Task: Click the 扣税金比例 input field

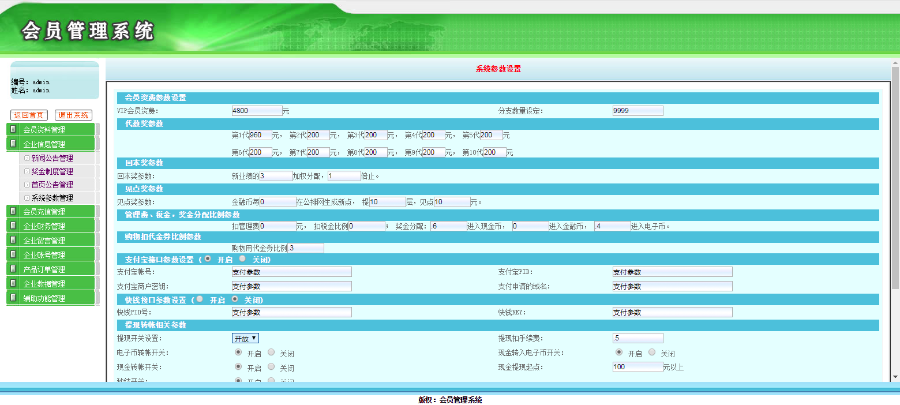Action: point(366,226)
